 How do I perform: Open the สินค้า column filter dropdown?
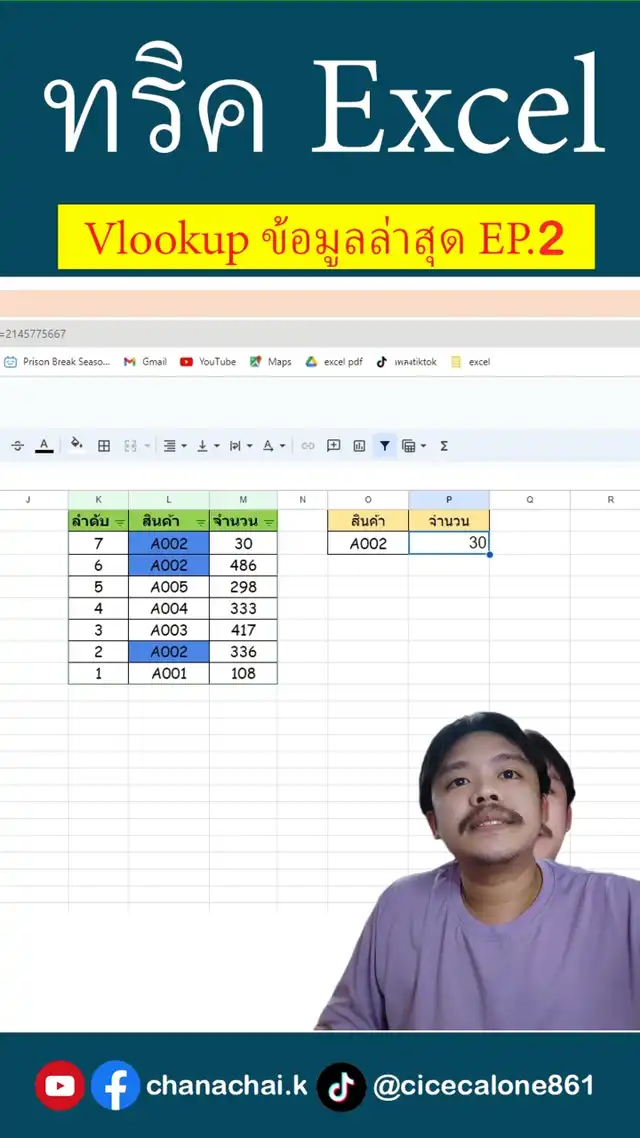[201, 522]
